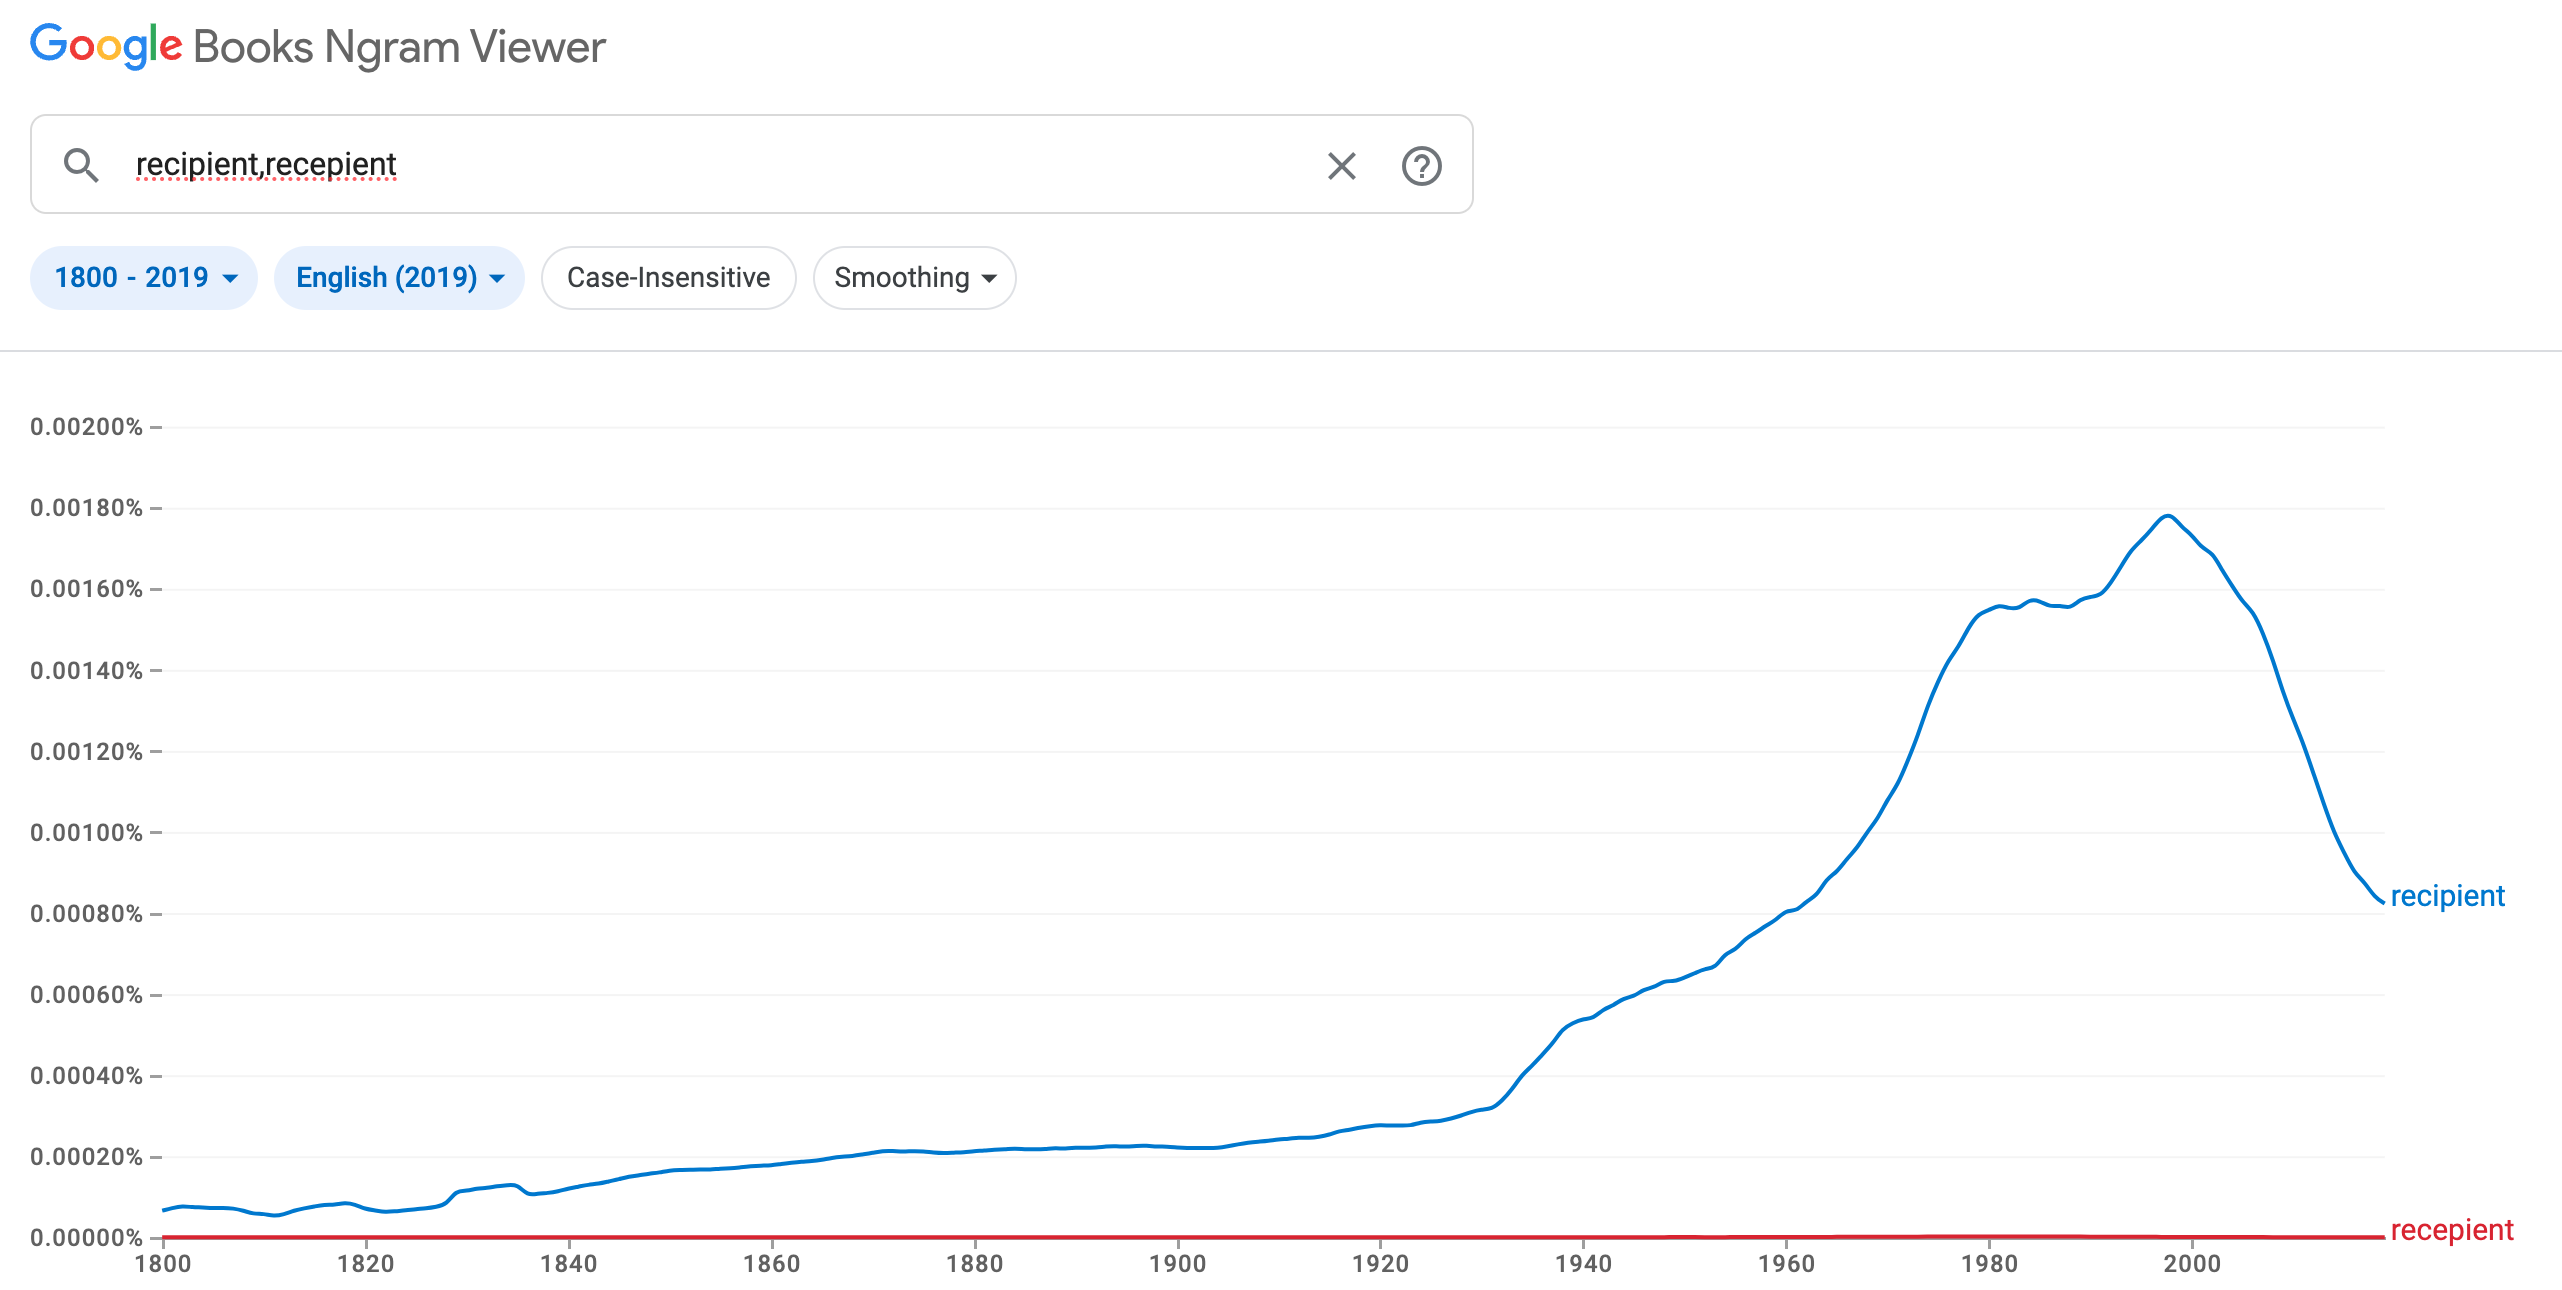Select the red recepient line label

2451,1230
